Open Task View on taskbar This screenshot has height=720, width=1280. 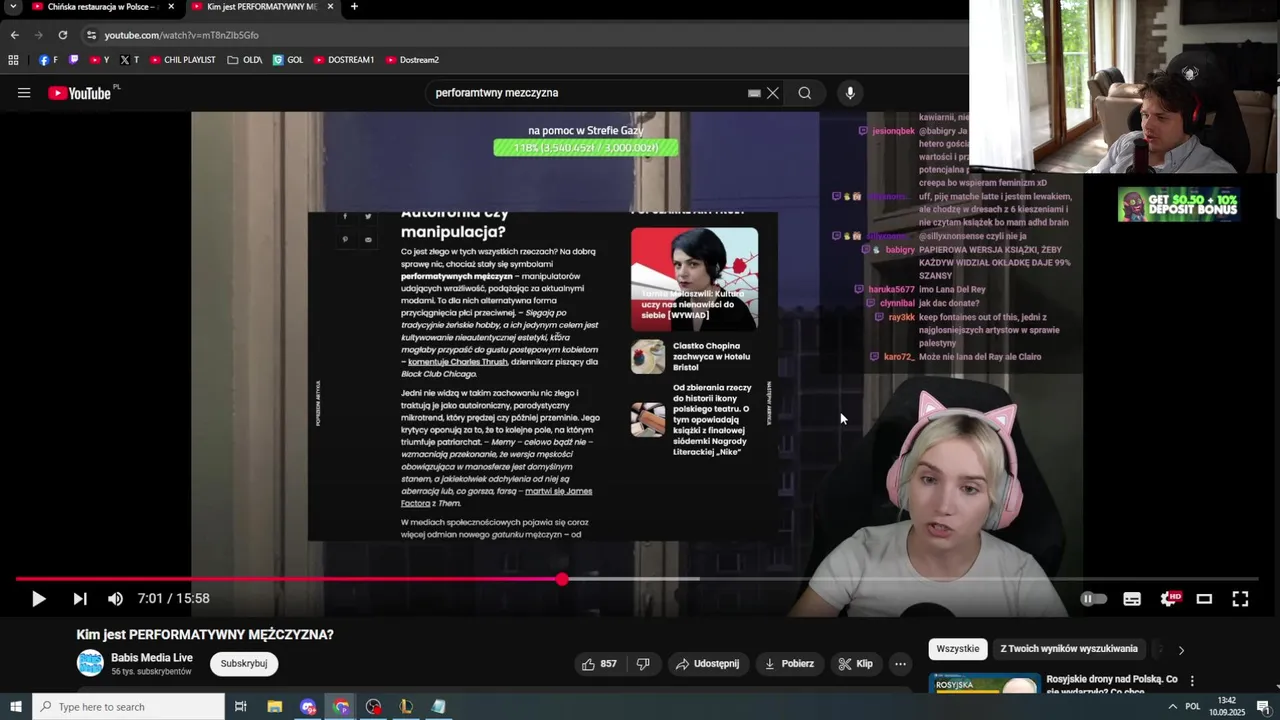coord(241,707)
